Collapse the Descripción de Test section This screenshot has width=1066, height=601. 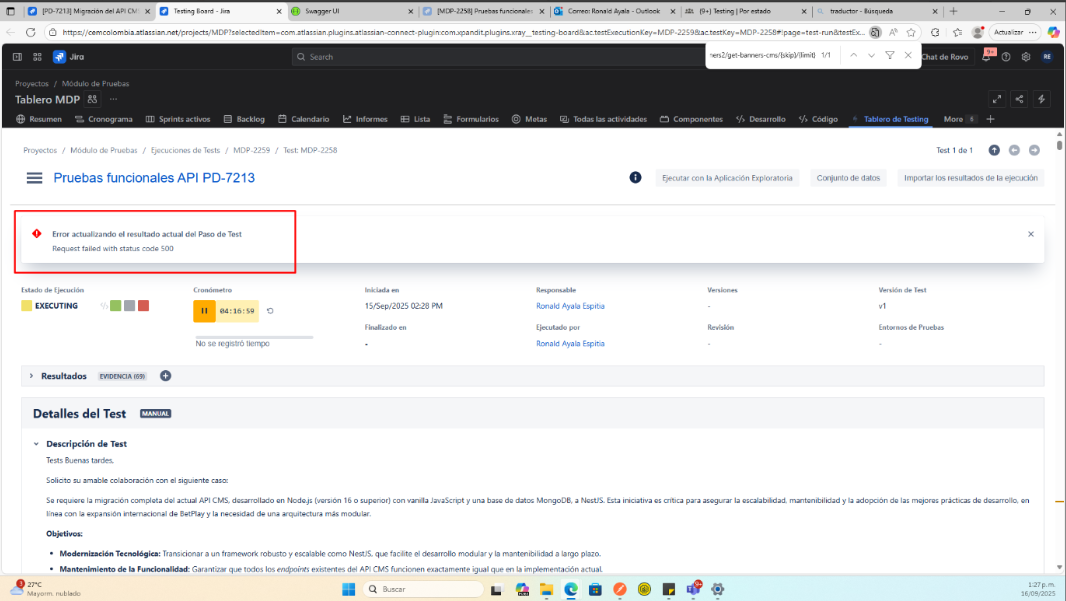[x=37, y=444]
